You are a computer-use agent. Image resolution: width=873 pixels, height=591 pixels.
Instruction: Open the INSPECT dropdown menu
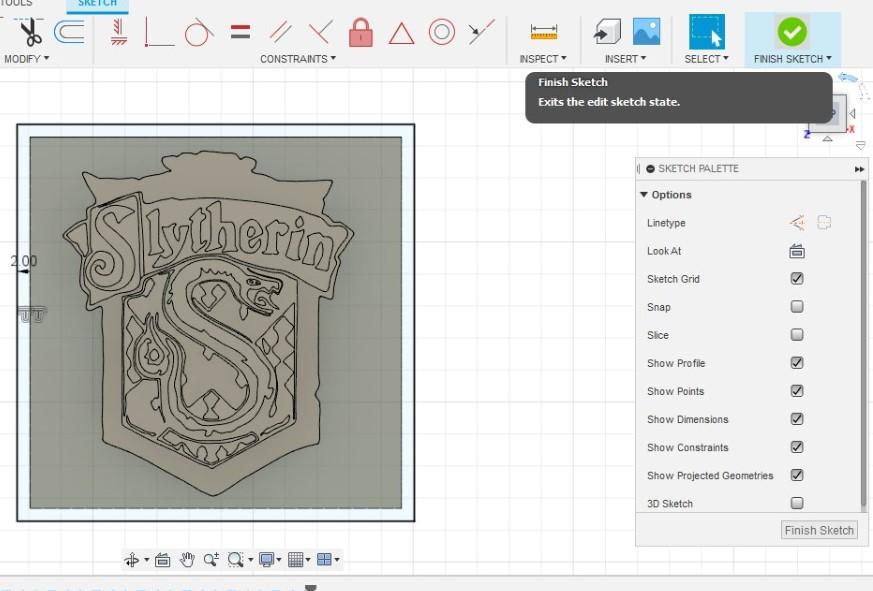click(x=543, y=58)
